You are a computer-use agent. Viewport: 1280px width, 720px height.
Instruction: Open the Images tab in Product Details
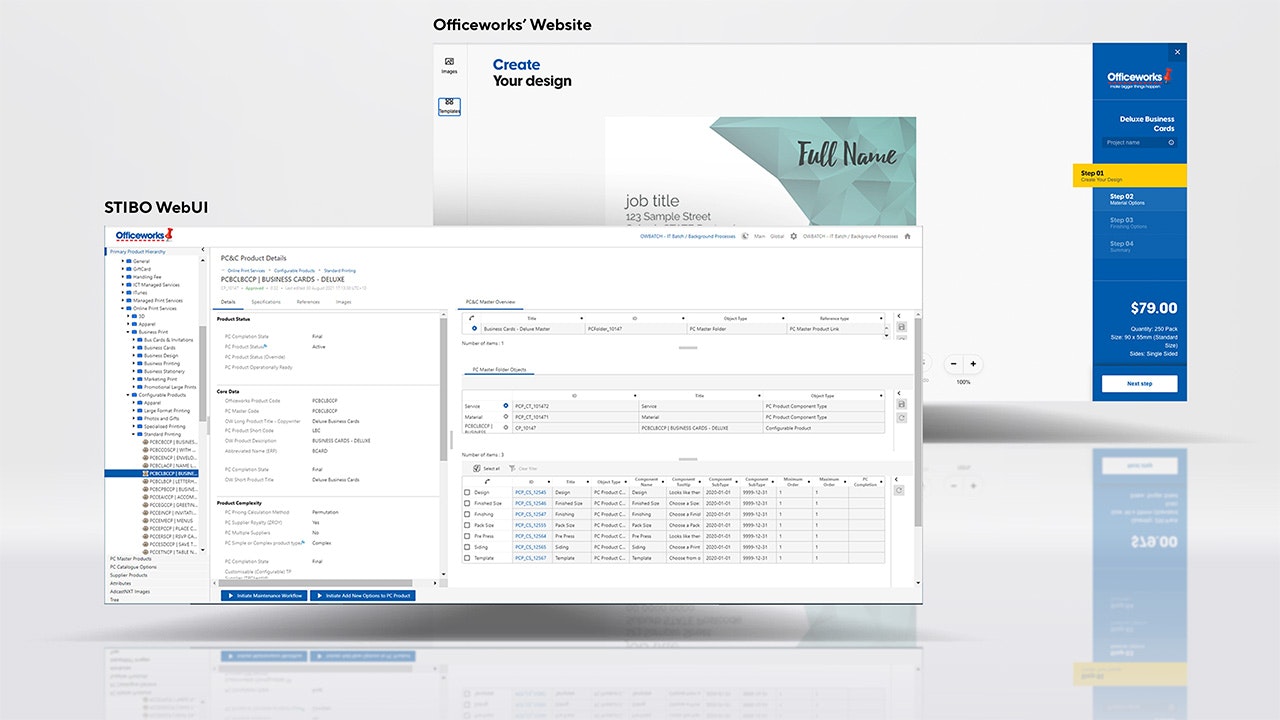pos(343,301)
